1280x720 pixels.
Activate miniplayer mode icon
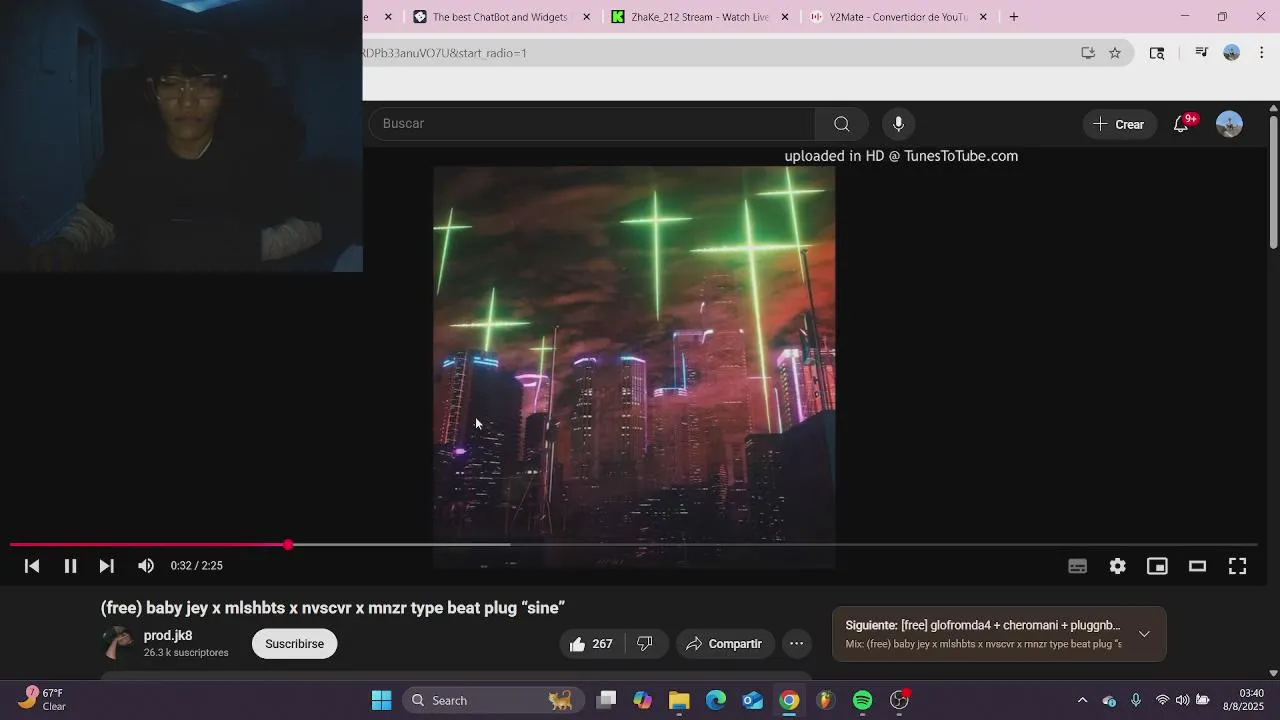click(x=1157, y=566)
